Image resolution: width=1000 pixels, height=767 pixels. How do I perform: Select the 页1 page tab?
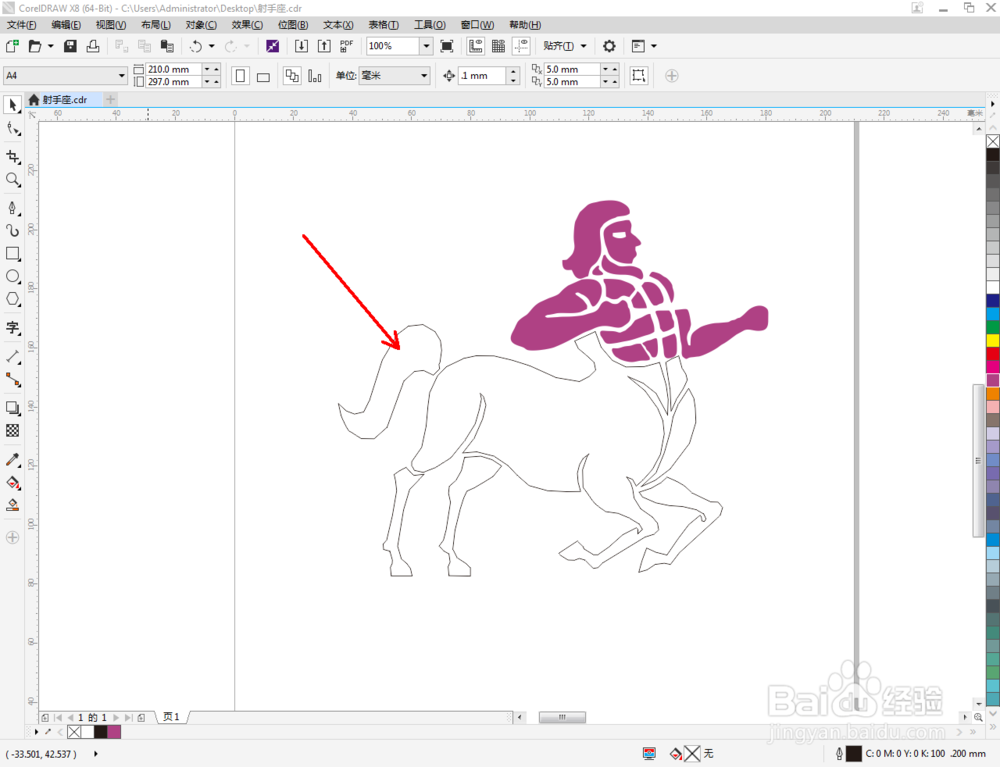[171, 717]
